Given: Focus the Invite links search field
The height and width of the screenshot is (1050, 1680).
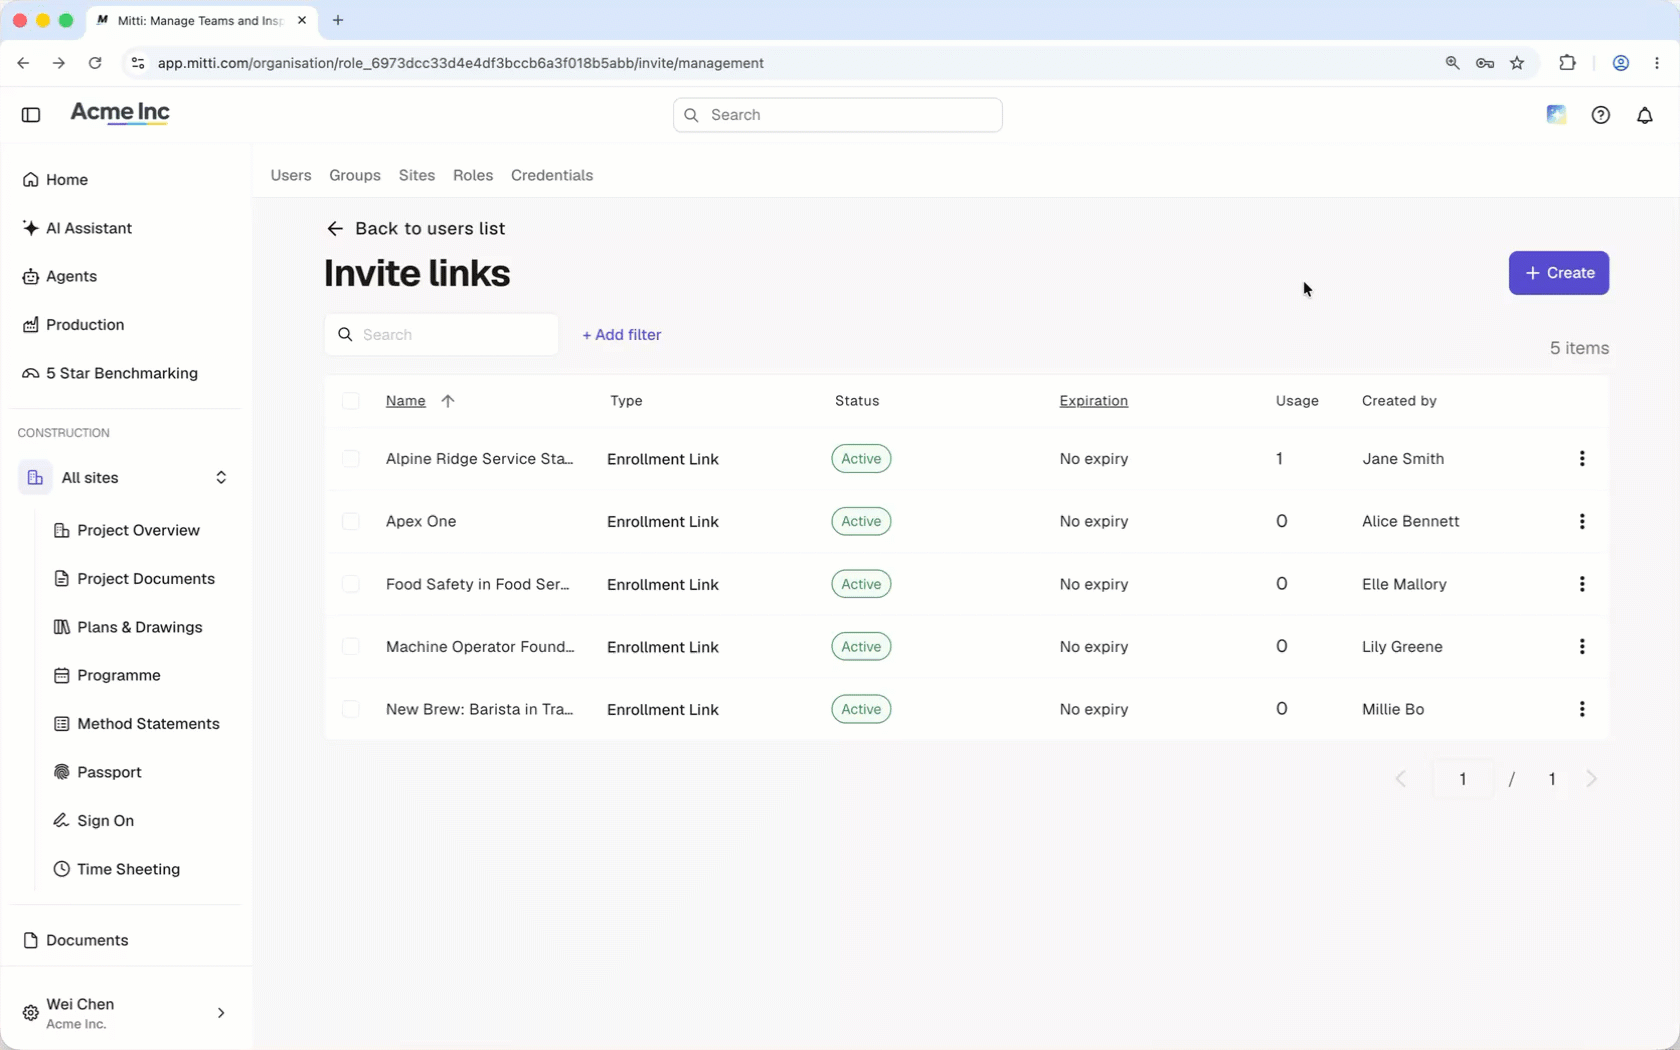Looking at the screenshot, I should (441, 335).
